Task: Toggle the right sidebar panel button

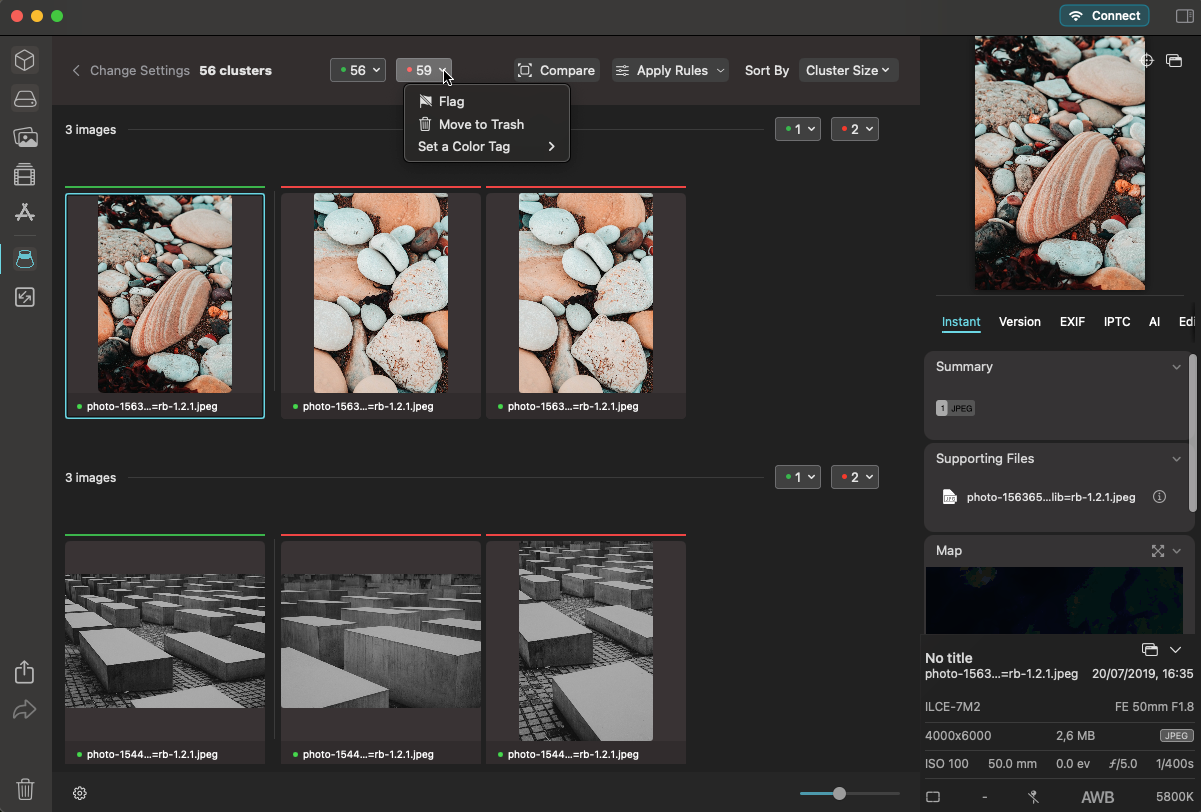Action: pyautogui.click(x=1184, y=16)
